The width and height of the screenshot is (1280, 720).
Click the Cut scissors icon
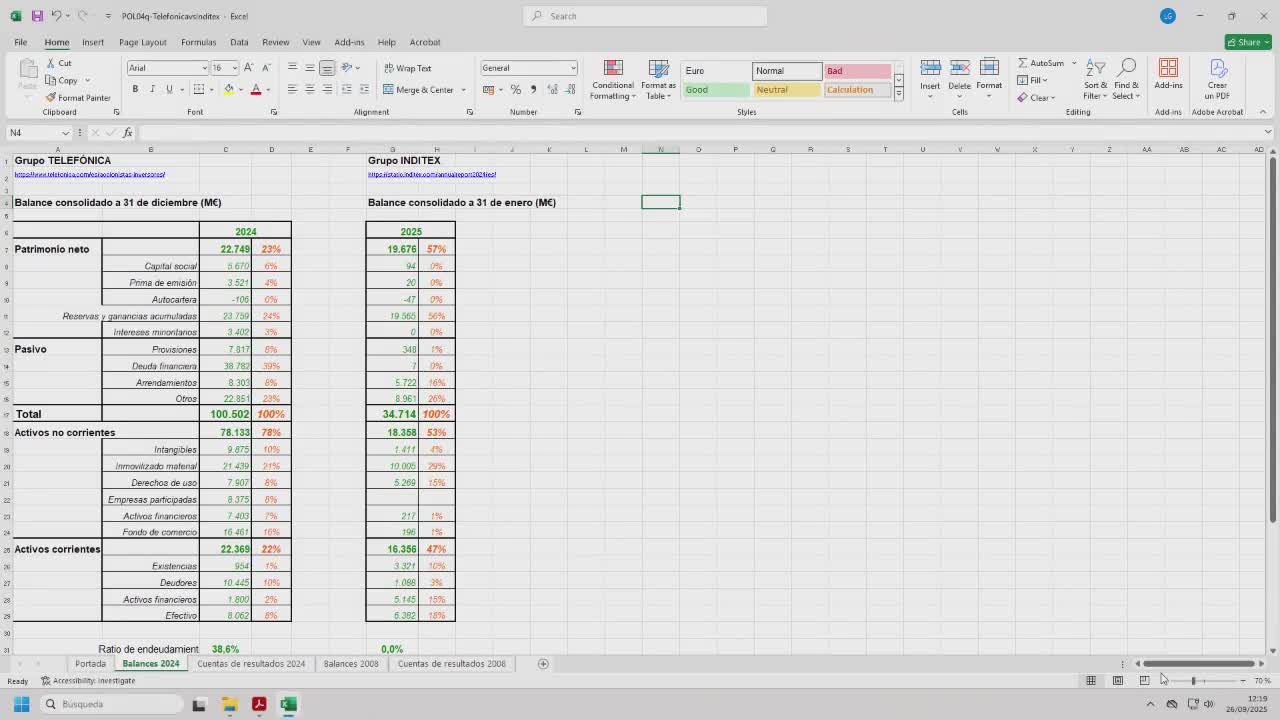pyautogui.click(x=50, y=63)
